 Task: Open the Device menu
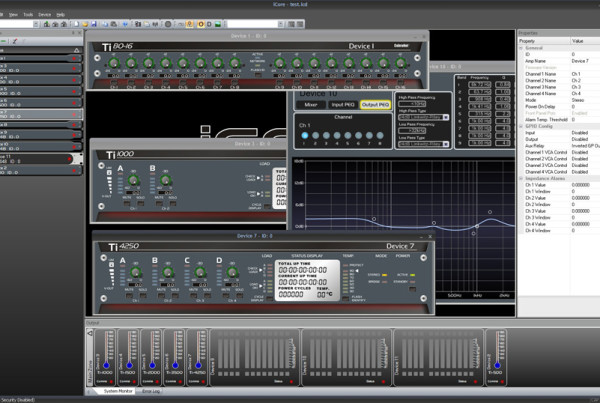tap(44, 15)
